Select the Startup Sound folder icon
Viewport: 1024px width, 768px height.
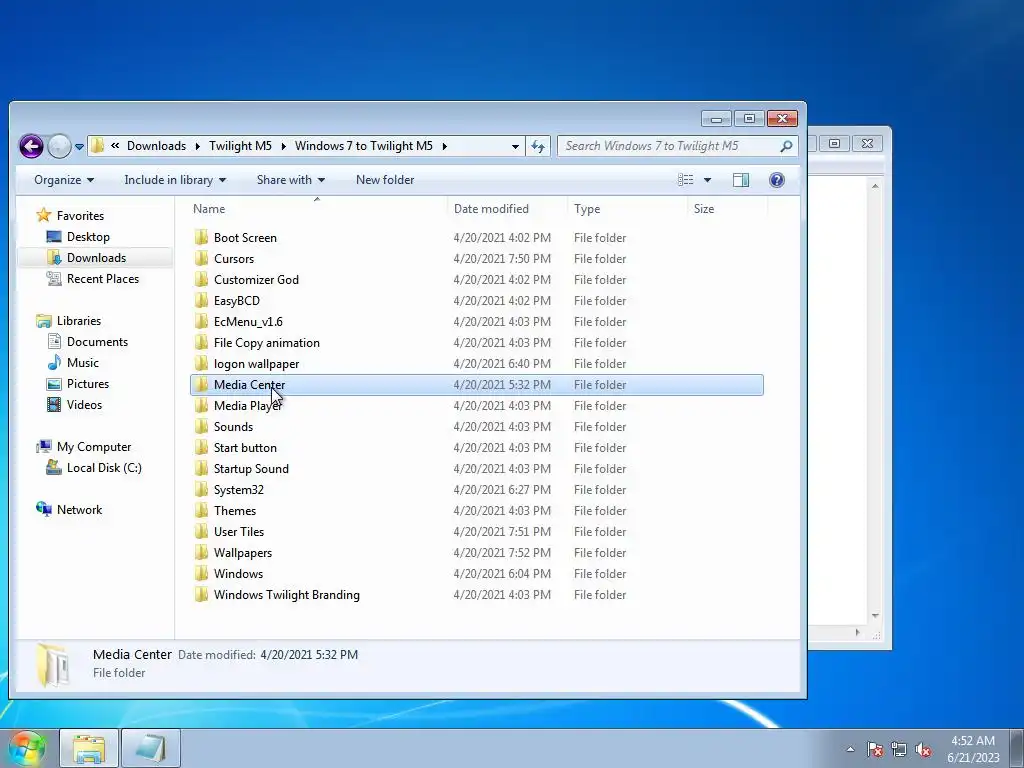(201, 468)
